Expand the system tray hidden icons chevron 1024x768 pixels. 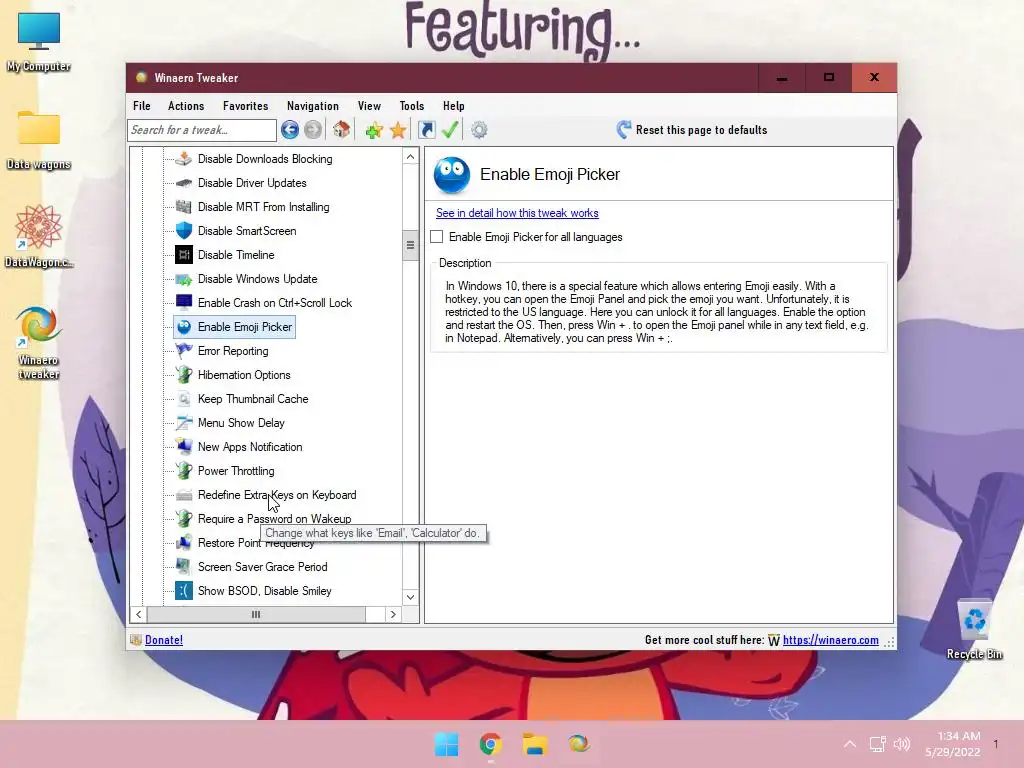click(850, 744)
